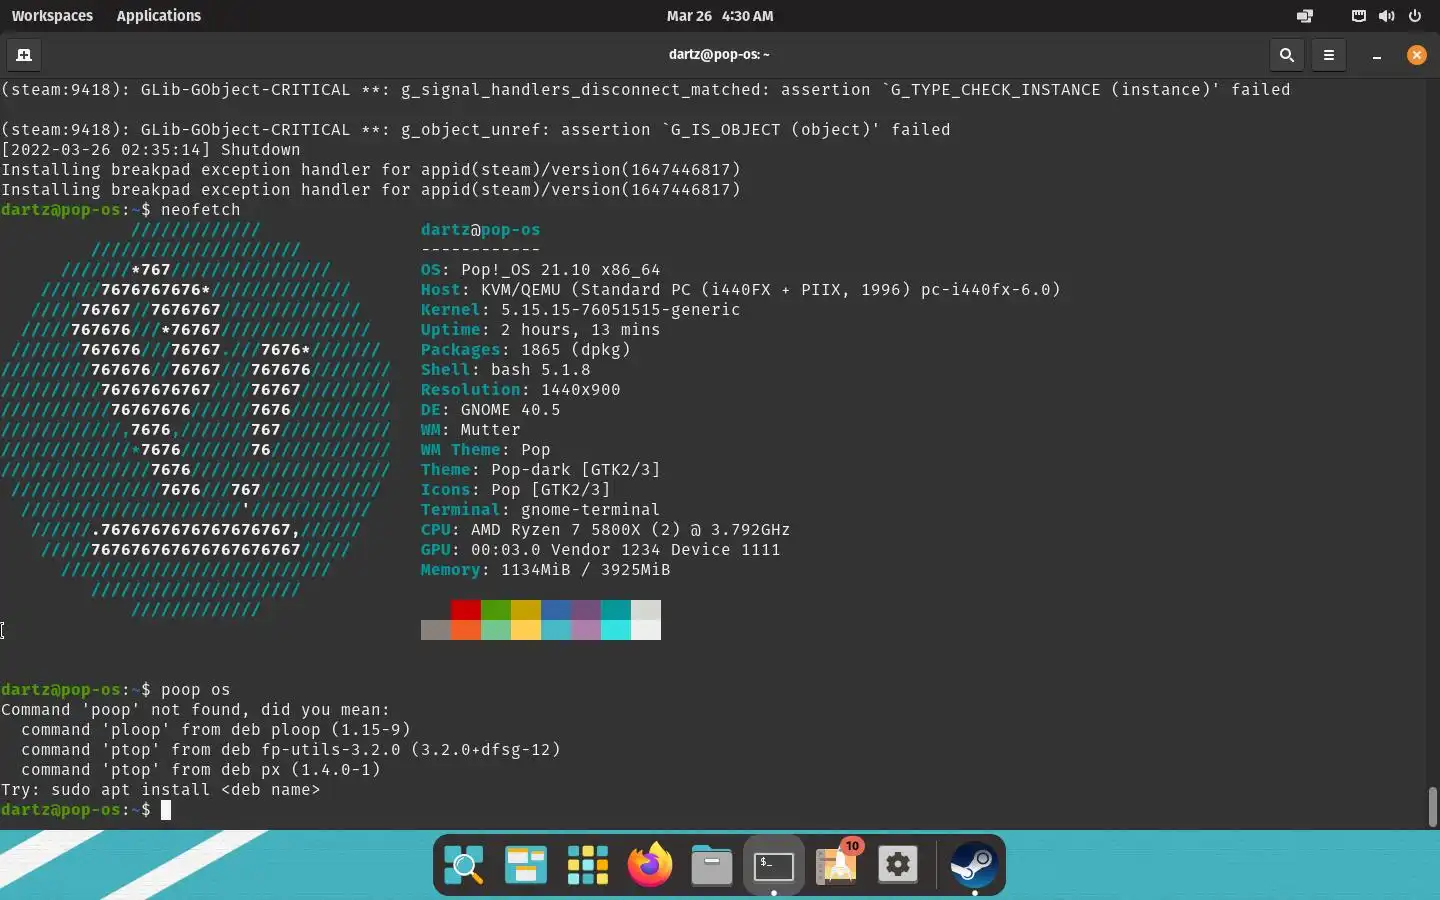
Task: Open the workspaces dock icon
Action: (526, 865)
